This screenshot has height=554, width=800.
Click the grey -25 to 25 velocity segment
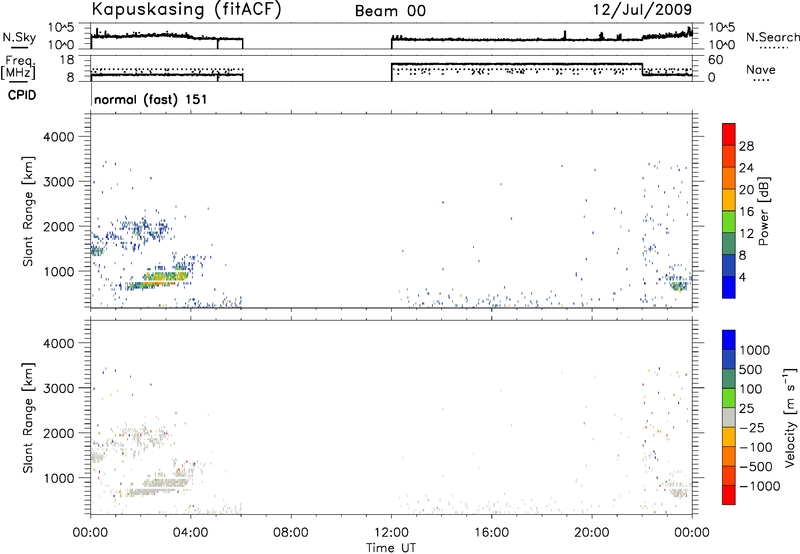point(729,417)
